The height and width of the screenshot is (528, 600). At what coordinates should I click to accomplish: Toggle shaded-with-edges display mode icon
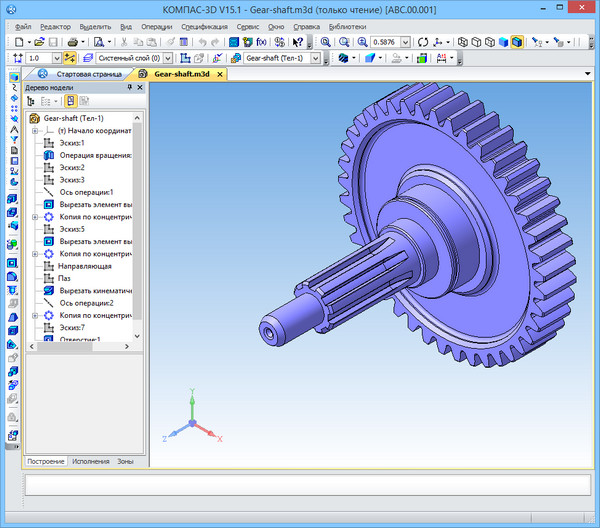pos(517,42)
